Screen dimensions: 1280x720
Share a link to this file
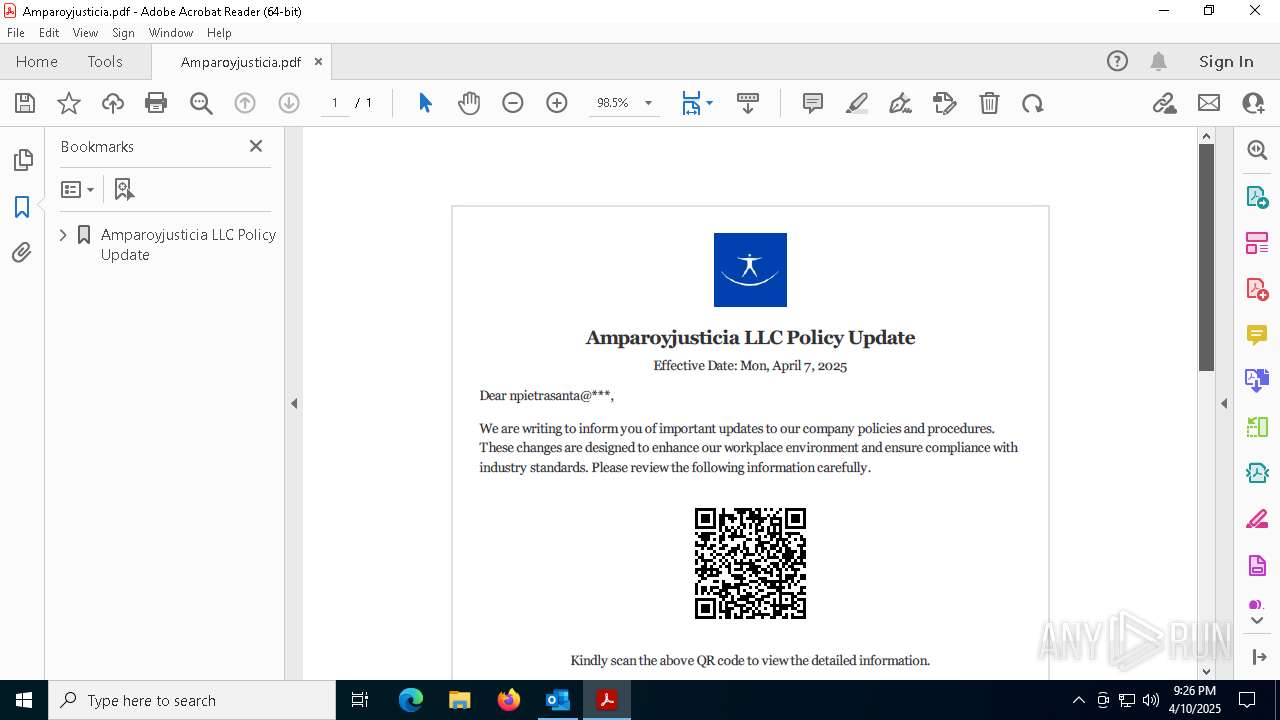click(x=1165, y=103)
